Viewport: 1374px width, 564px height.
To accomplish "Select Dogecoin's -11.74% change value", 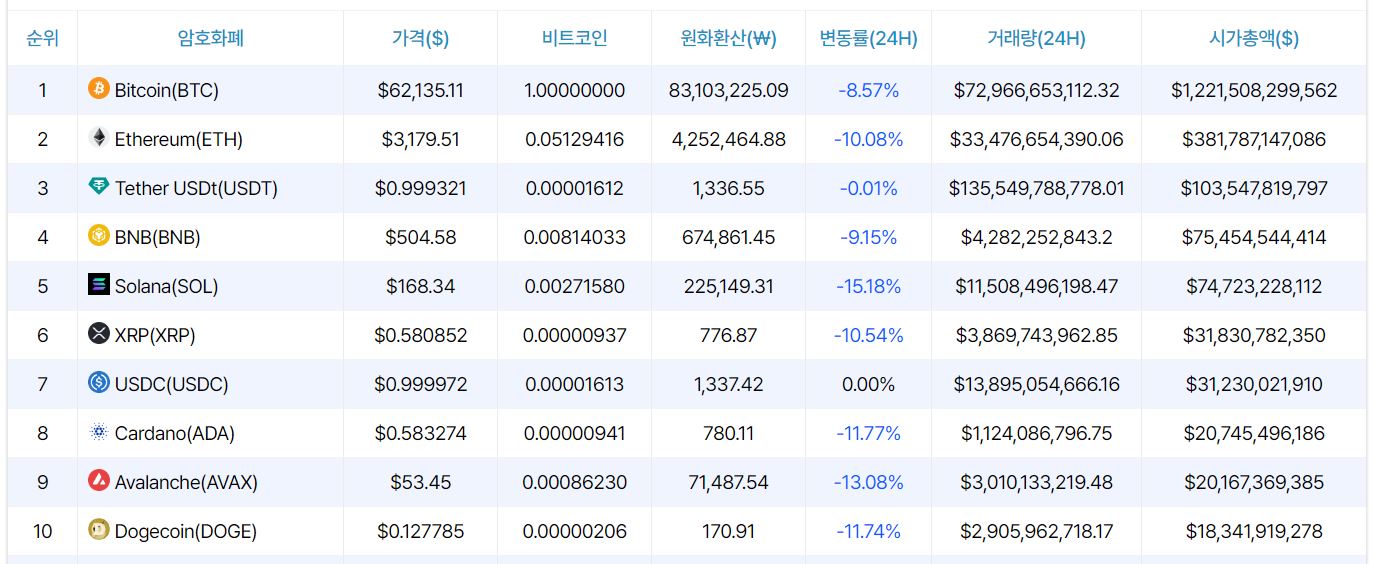I will pos(868,531).
